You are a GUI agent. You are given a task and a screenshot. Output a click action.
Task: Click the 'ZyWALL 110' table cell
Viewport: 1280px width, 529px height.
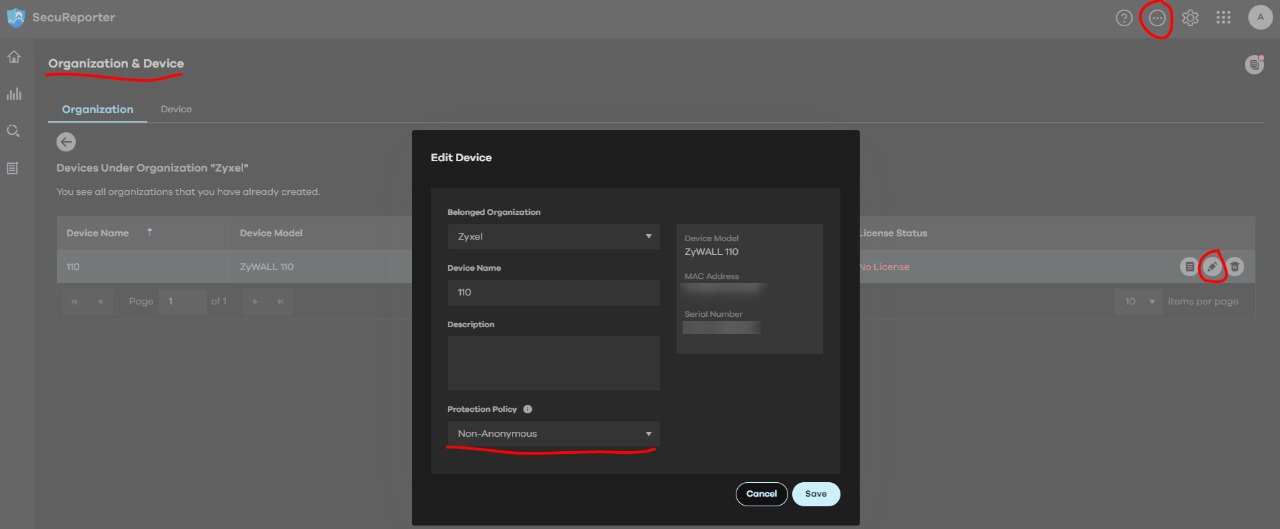coord(267,267)
